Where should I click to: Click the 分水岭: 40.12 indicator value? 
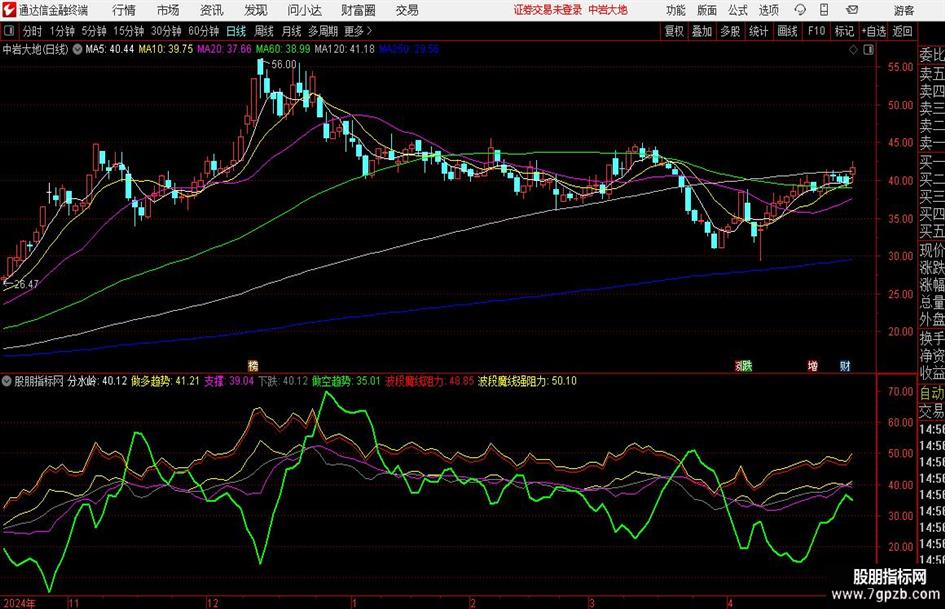[x=97, y=381]
